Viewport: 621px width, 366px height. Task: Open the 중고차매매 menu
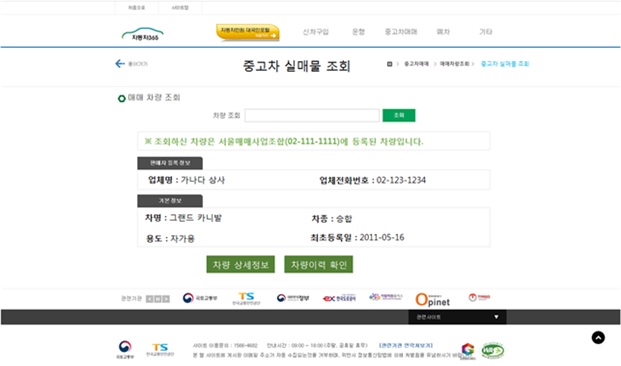coord(401,32)
